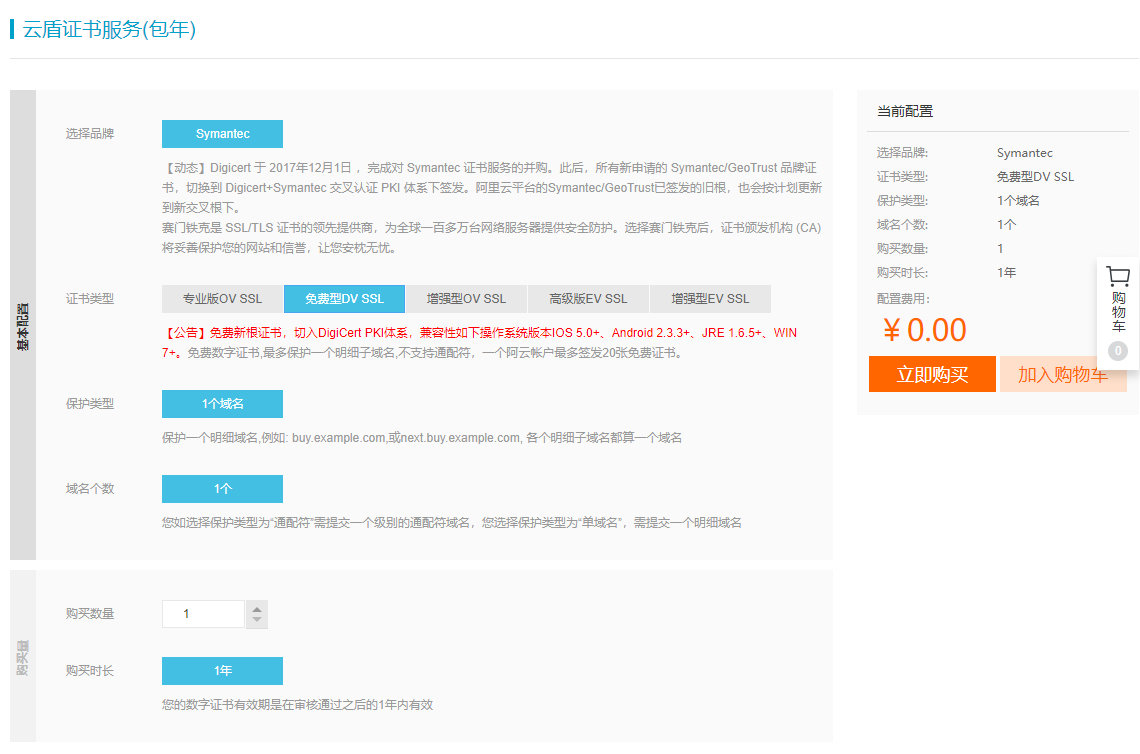This screenshot has width=1140, height=754.
Task: Open the shopping cart icon
Action: click(1117, 276)
